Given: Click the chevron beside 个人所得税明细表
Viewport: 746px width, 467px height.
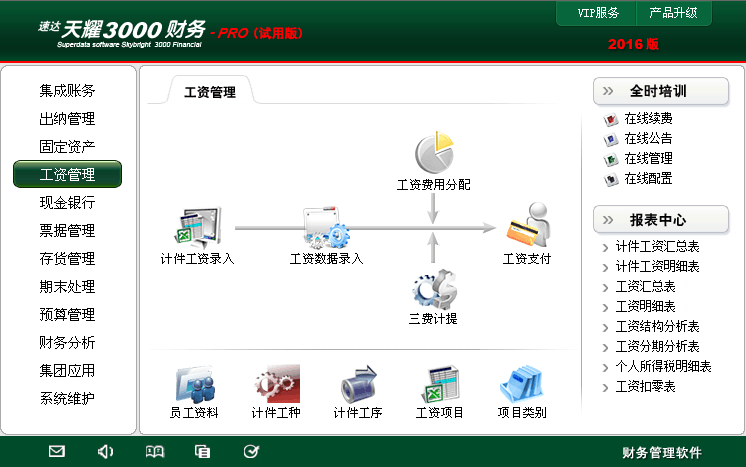Looking at the screenshot, I should 605,367.
